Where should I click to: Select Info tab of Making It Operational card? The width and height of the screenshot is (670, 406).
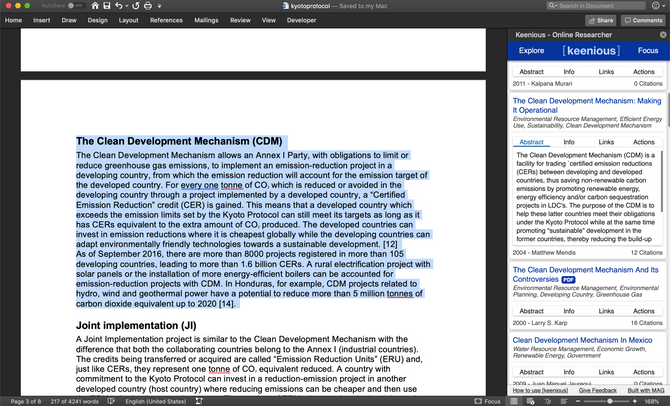point(569,142)
